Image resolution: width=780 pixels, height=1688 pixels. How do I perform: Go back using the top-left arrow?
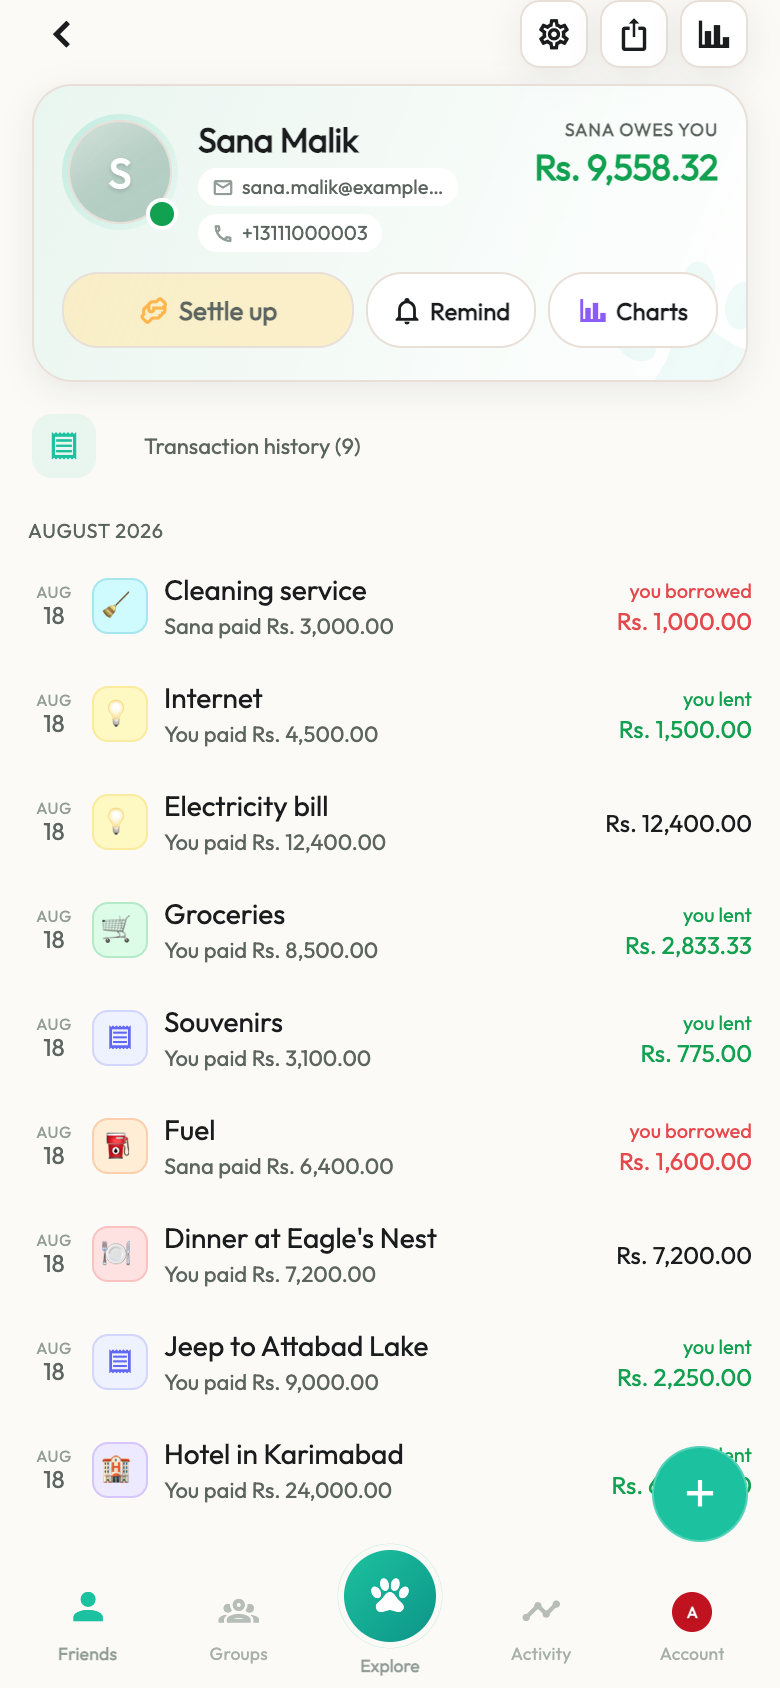point(62,34)
